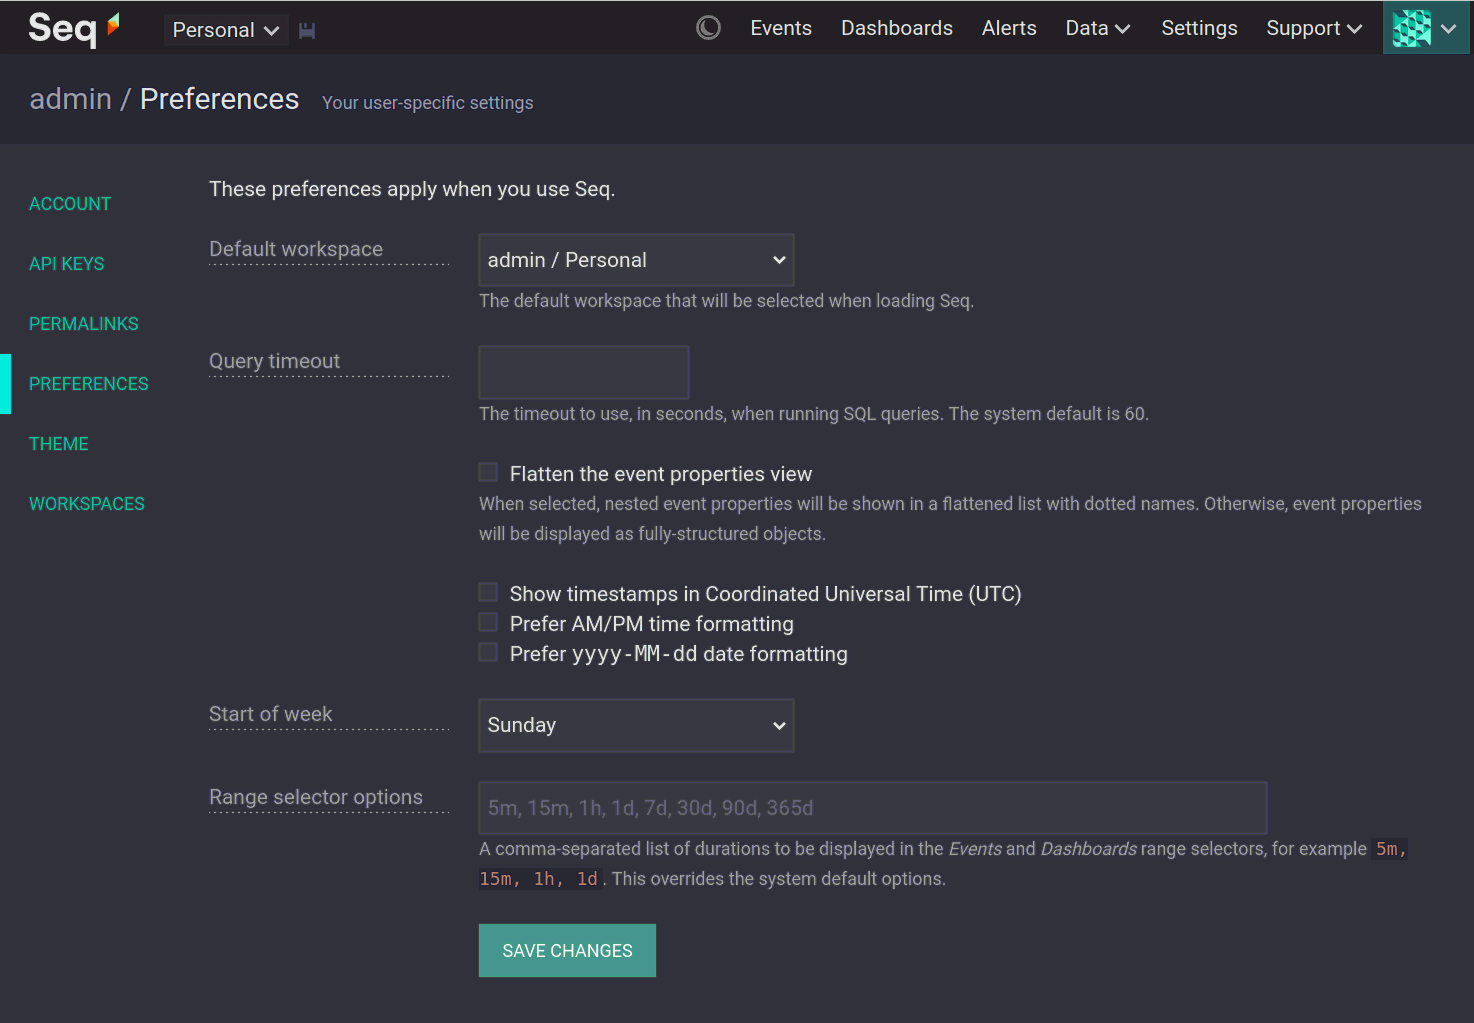The height and width of the screenshot is (1023, 1474).
Task: Click the Default workspace label
Action: tap(296, 249)
